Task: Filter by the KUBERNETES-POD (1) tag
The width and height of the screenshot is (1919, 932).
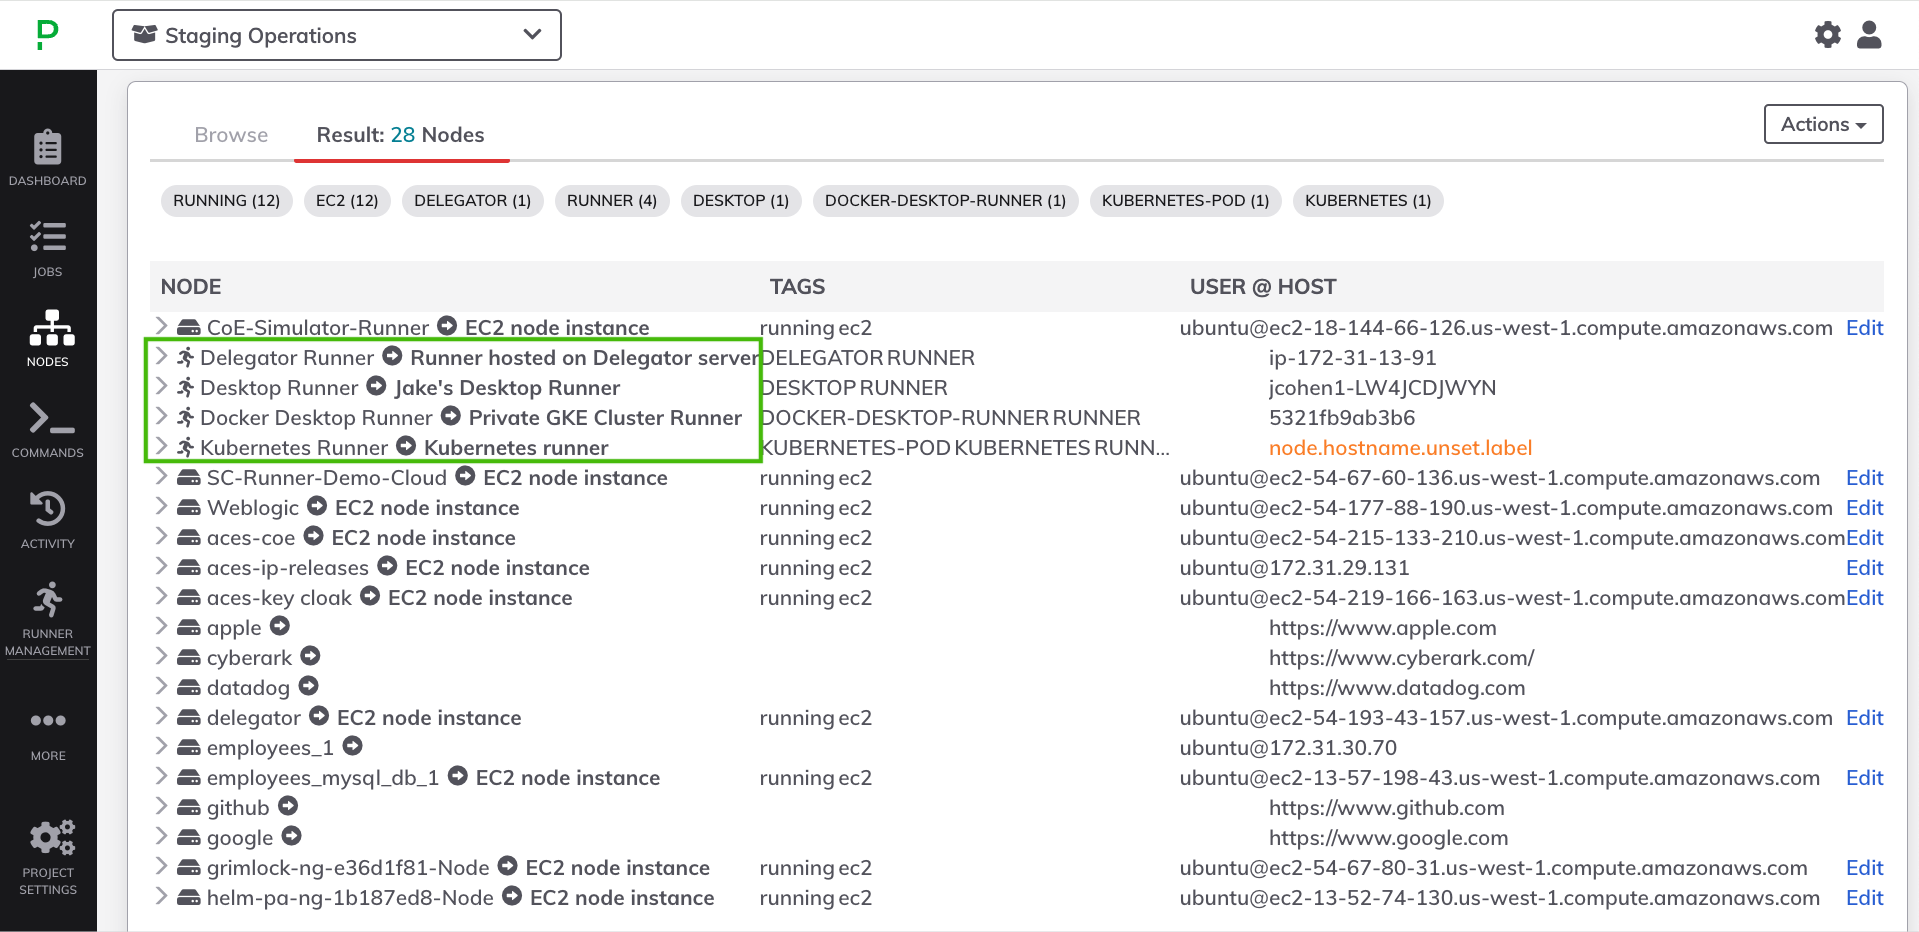Action: pos(1186,201)
